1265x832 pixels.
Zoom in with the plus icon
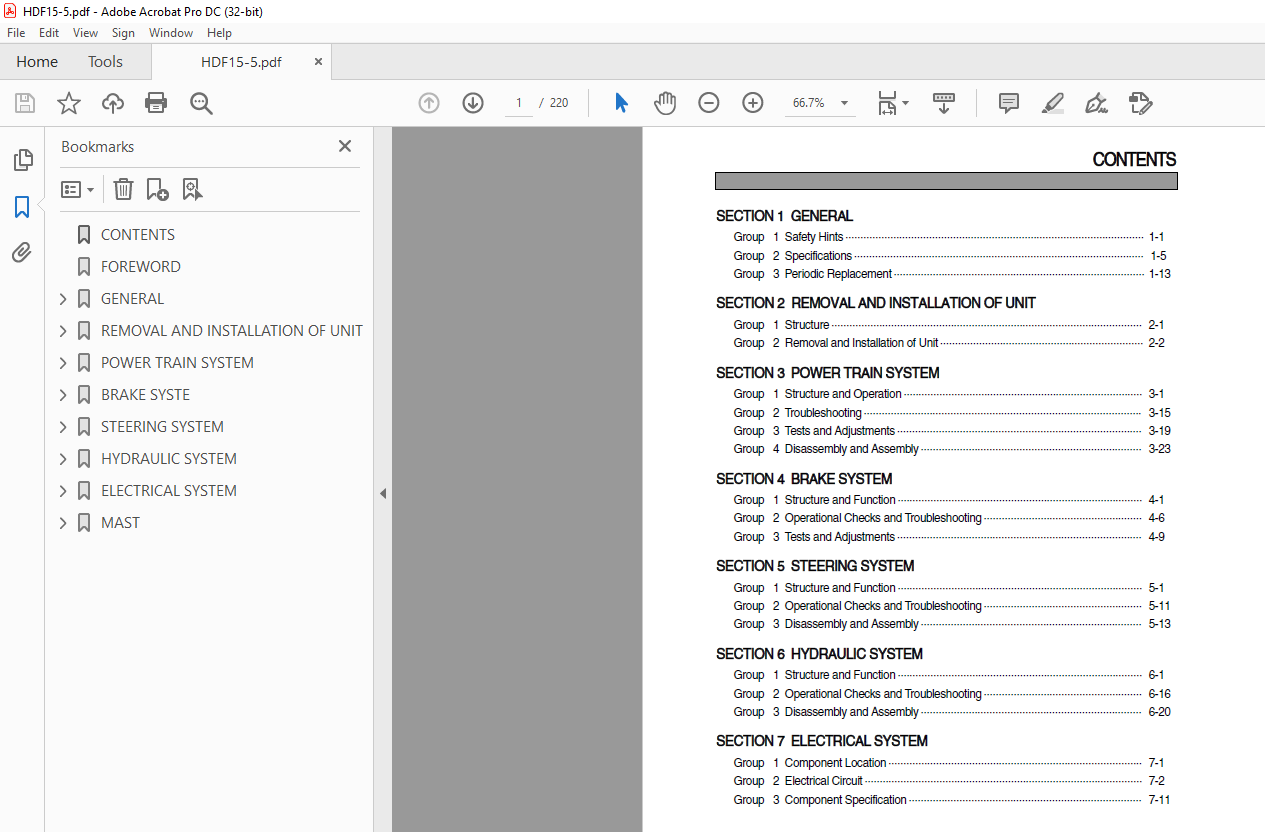(753, 103)
